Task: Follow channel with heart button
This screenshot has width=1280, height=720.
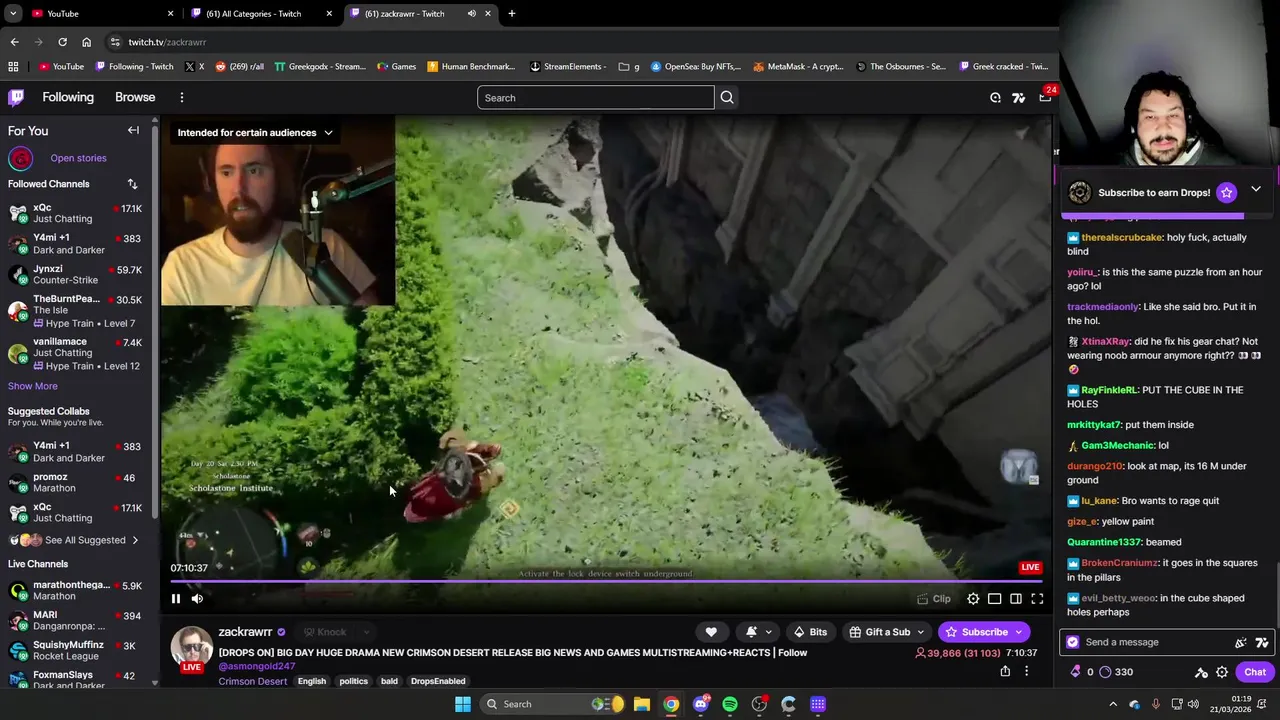Action: pos(711,632)
